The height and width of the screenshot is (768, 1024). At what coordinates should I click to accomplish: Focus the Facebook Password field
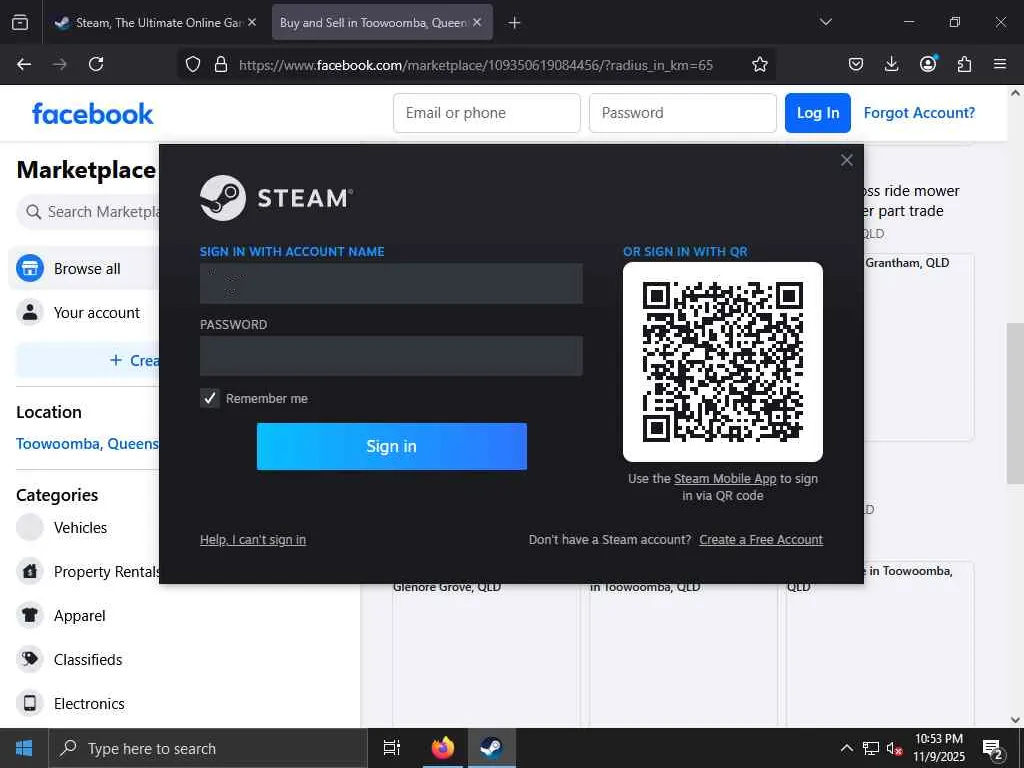point(682,113)
